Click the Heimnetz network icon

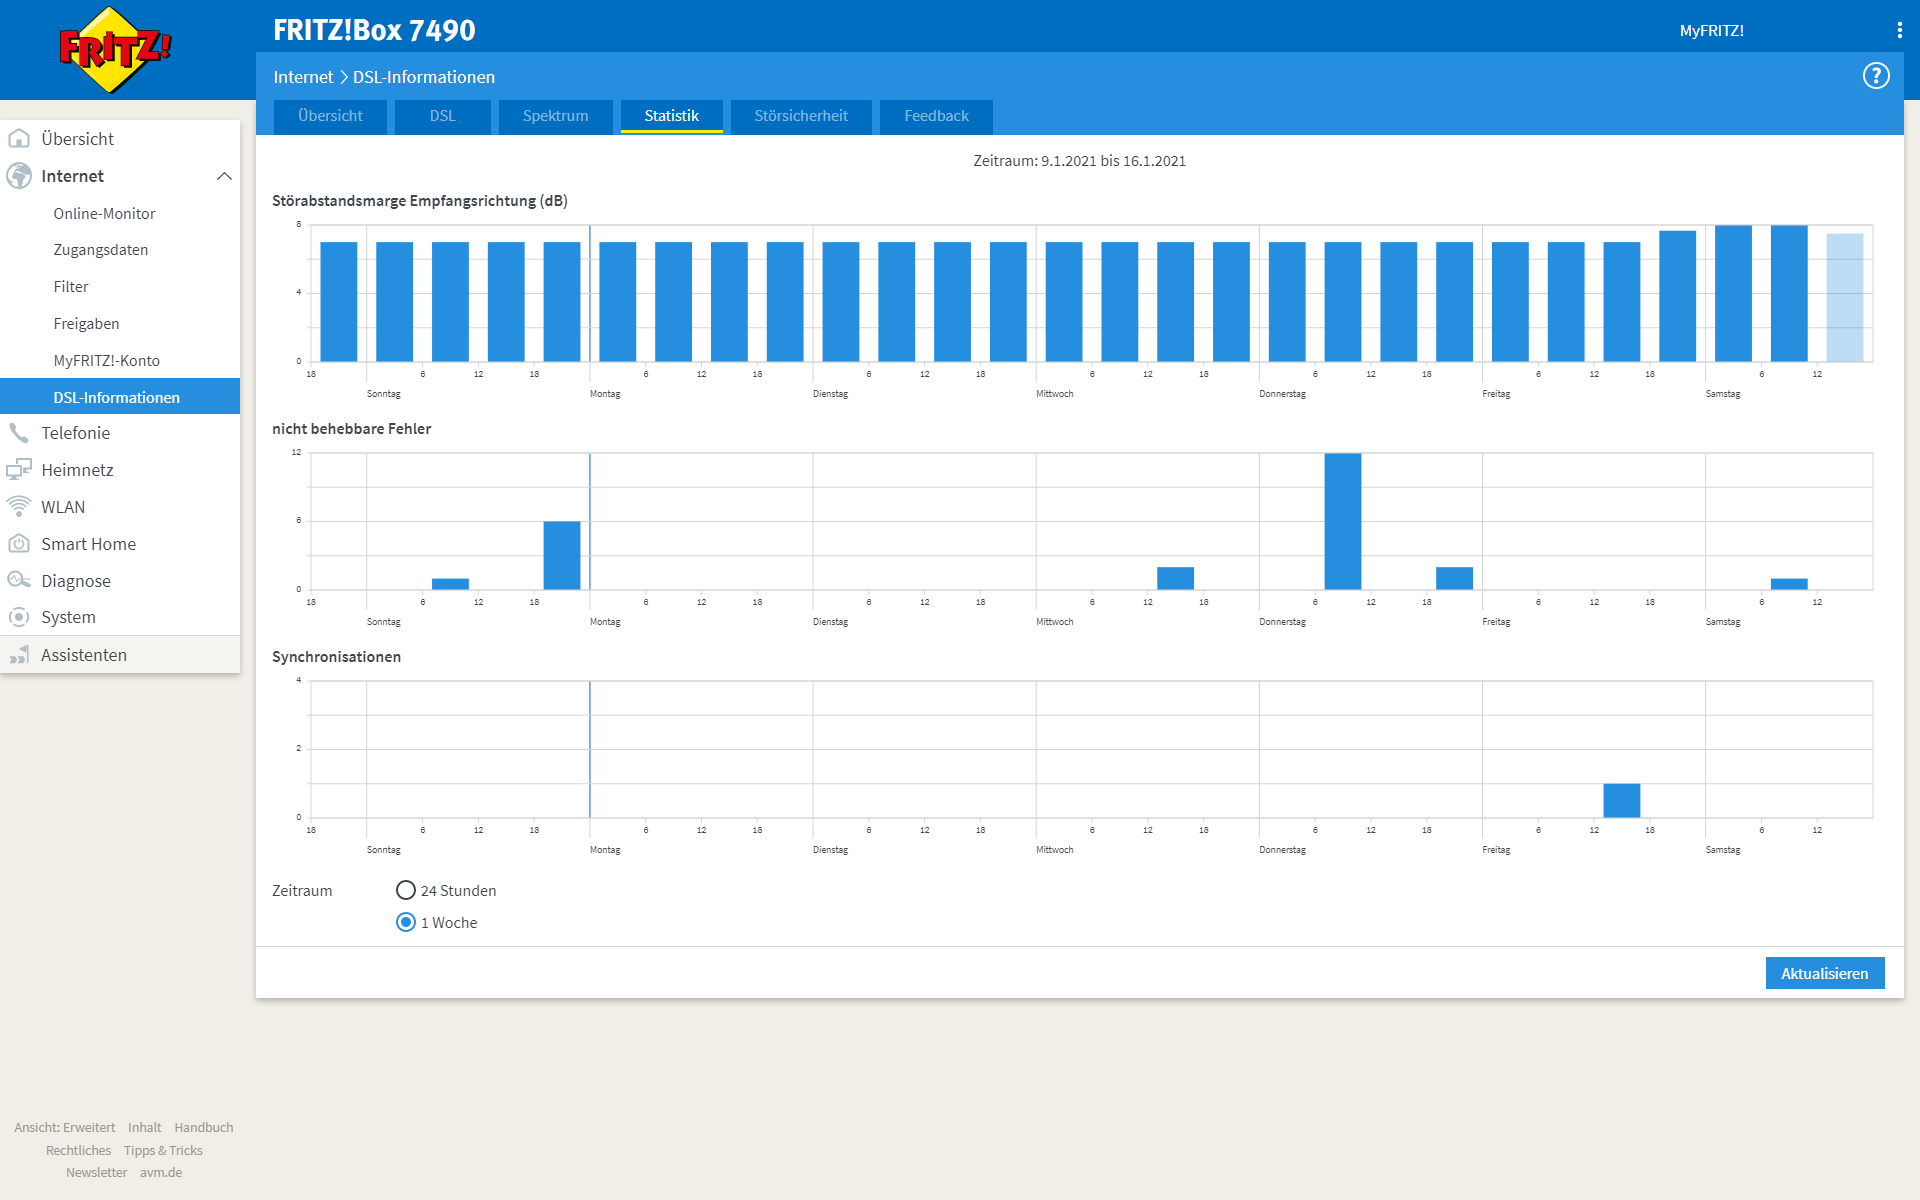point(19,470)
